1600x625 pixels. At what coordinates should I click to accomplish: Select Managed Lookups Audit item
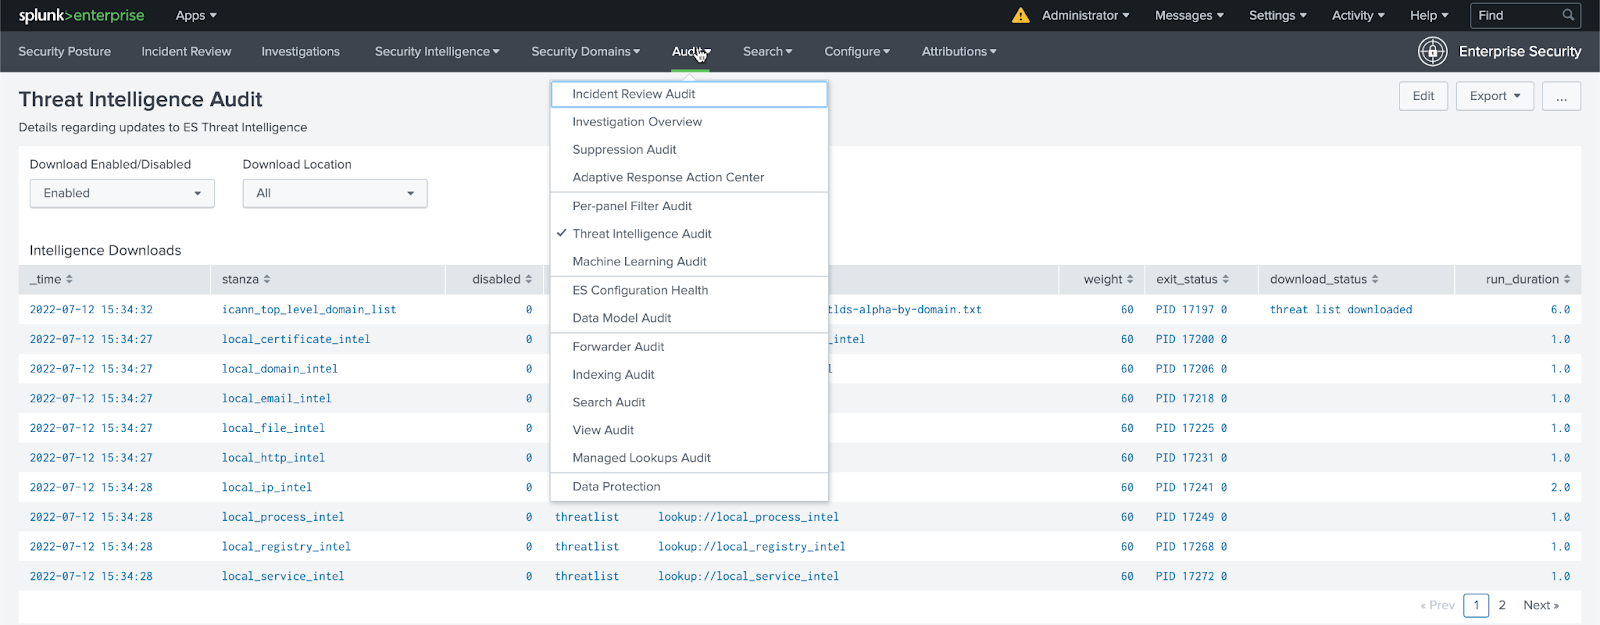click(x=689, y=458)
